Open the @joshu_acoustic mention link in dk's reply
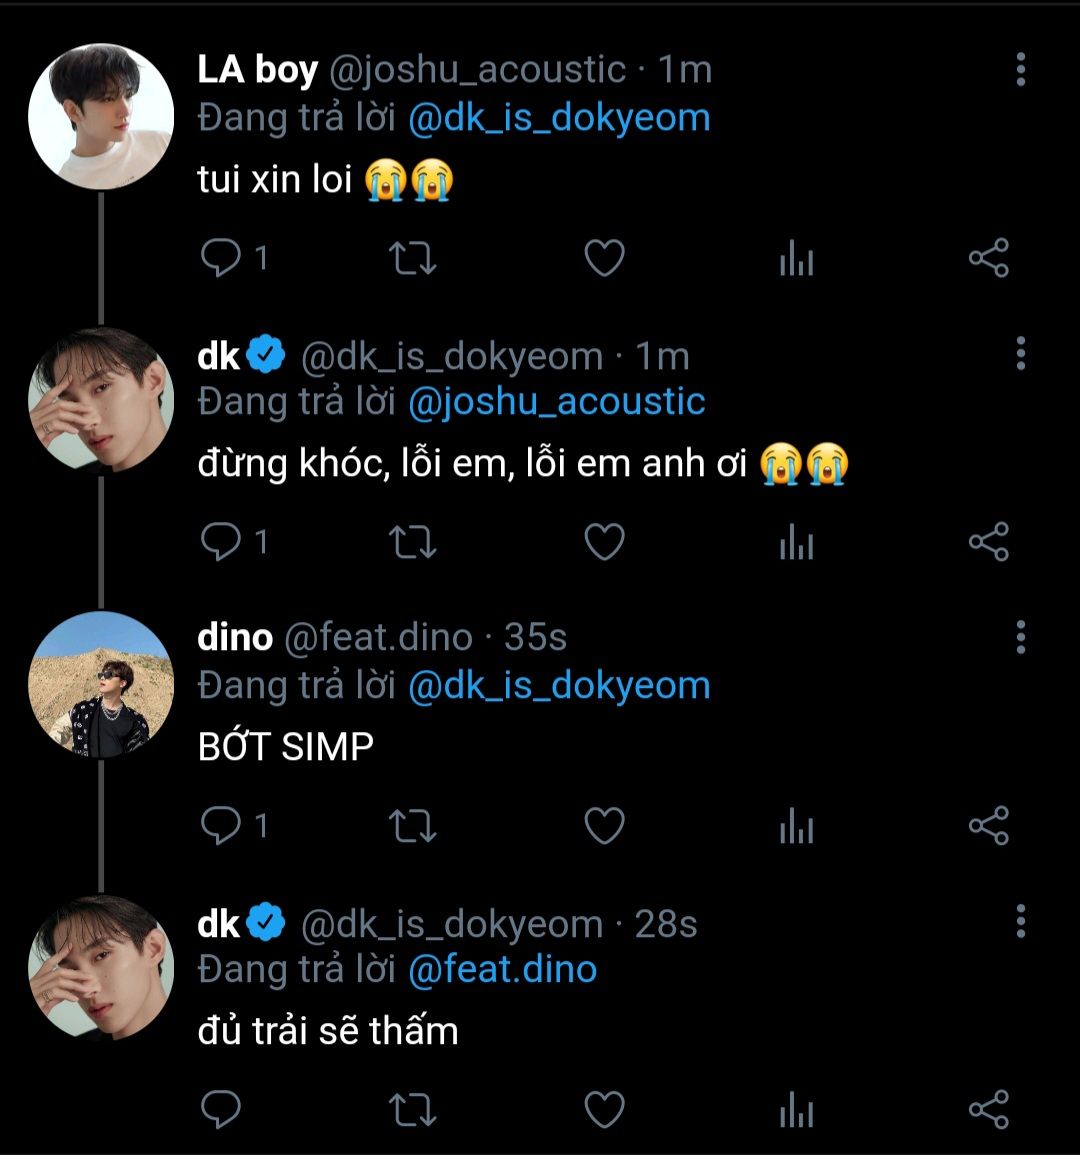The height and width of the screenshot is (1155, 1080). (x=556, y=402)
